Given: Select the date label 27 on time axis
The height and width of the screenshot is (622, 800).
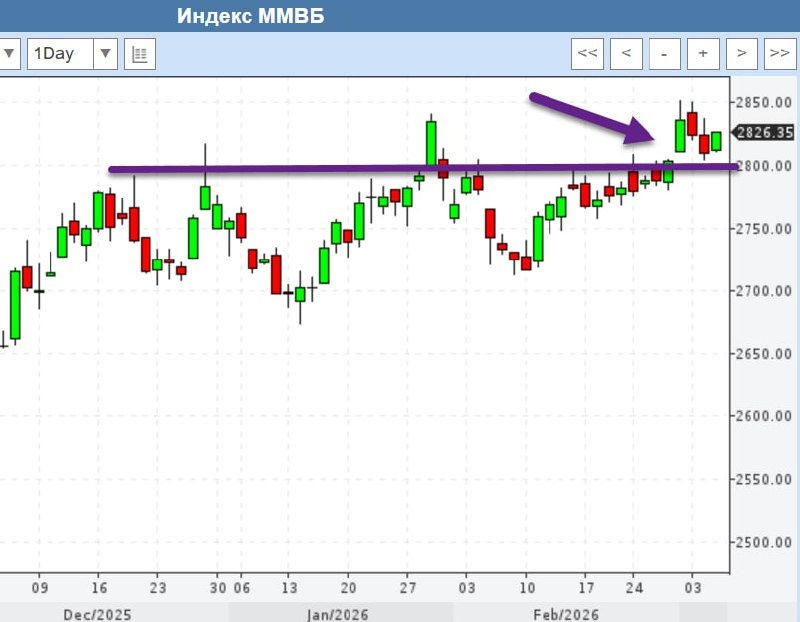Looking at the screenshot, I should point(408,588).
